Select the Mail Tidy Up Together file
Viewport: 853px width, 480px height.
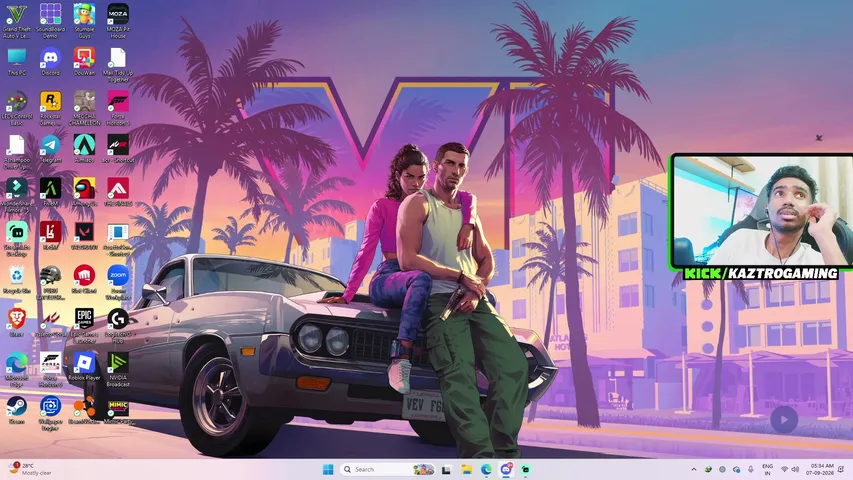click(x=118, y=65)
